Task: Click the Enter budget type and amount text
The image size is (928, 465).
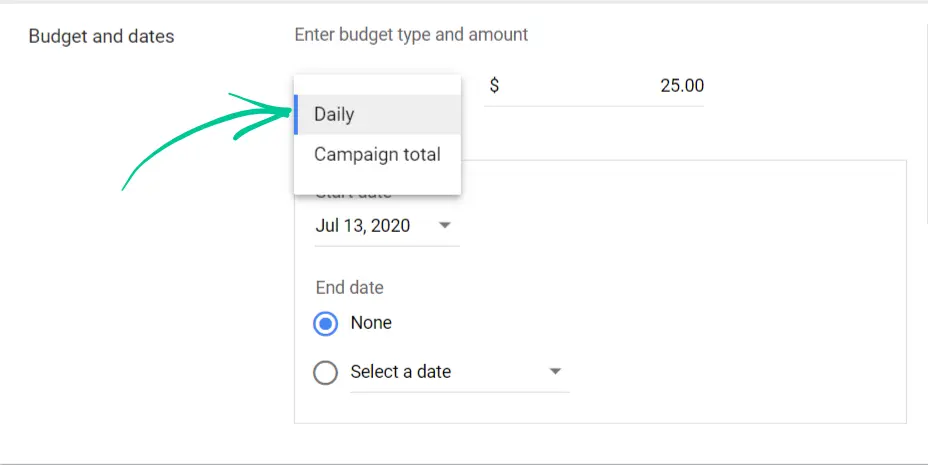Action: [x=411, y=35]
